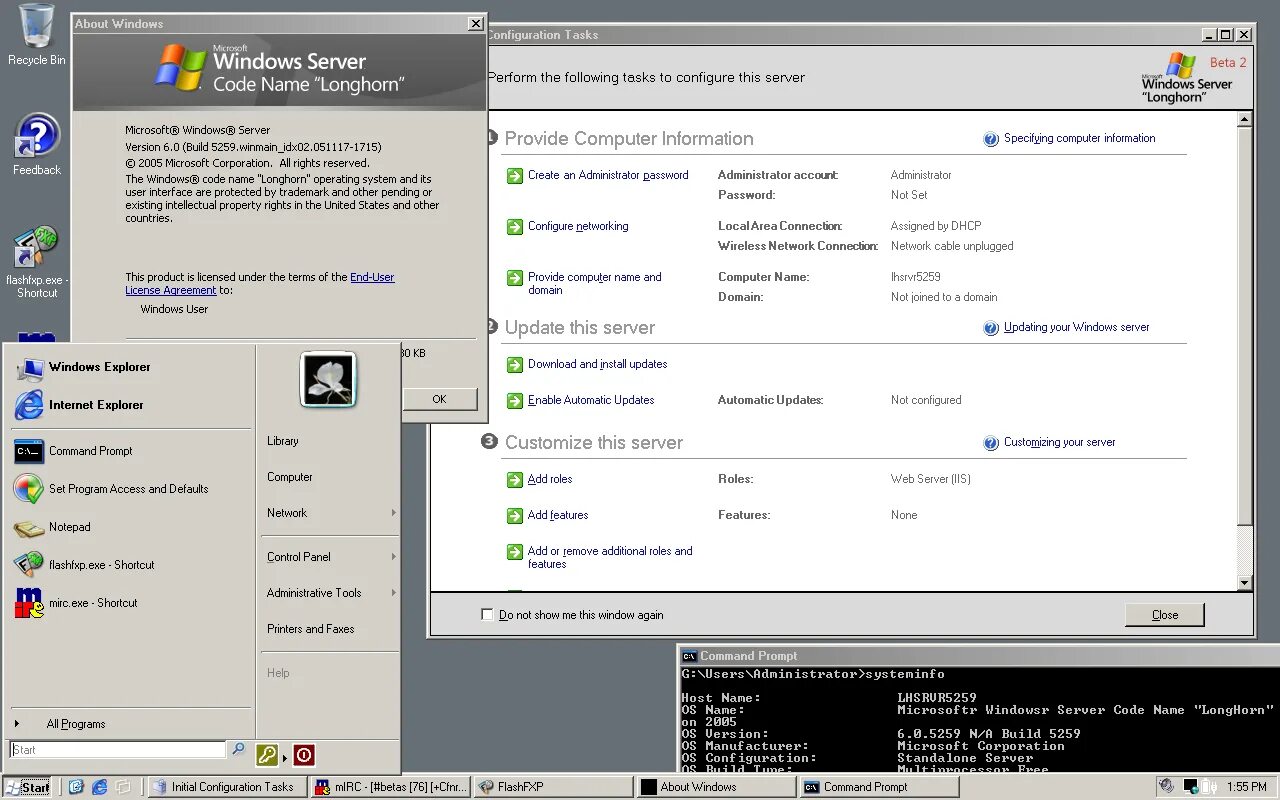Click green arrow icon beside Add roles
This screenshot has height=800, width=1280.
tap(515, 479)
